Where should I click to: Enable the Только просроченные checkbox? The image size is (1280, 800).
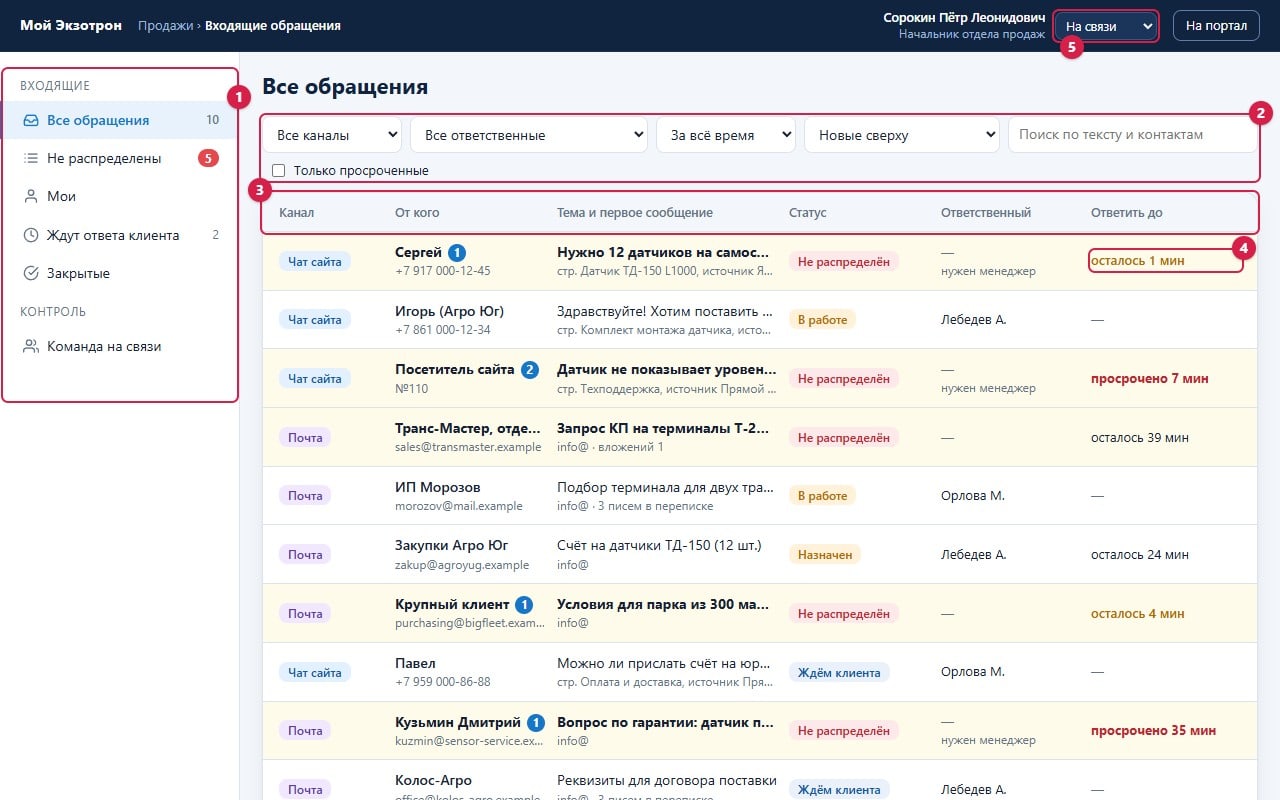pos(279,171)
